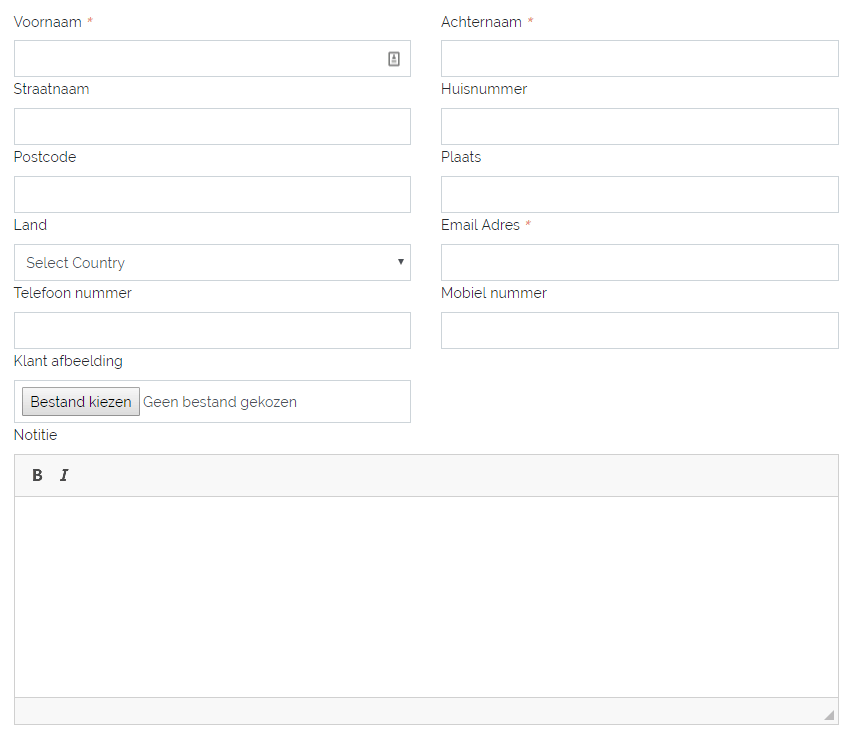Toggle the Italic formatting icon
This screenshot has width=852, height=738.
[x=64, y=476]
